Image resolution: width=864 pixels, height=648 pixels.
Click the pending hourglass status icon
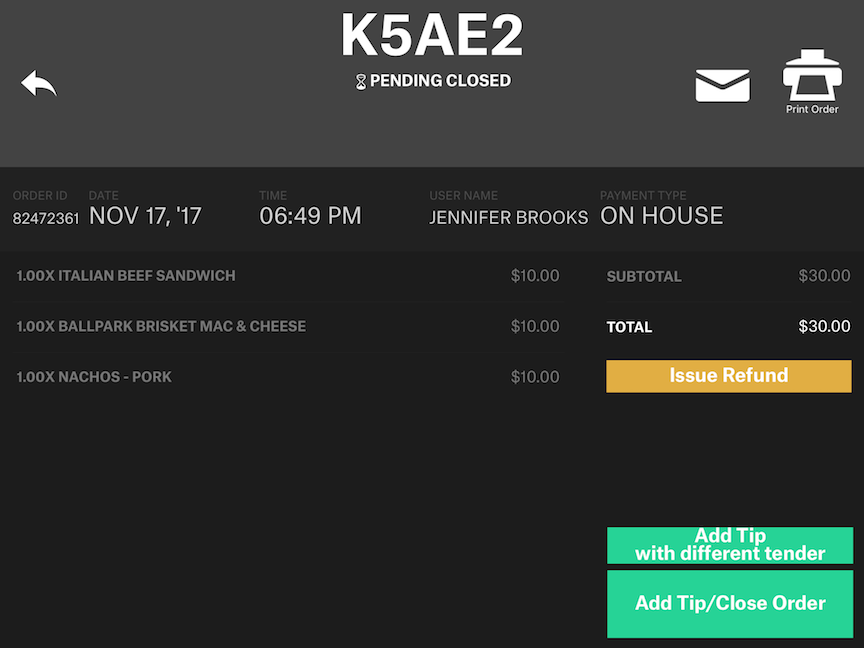[x=361, y=82]
